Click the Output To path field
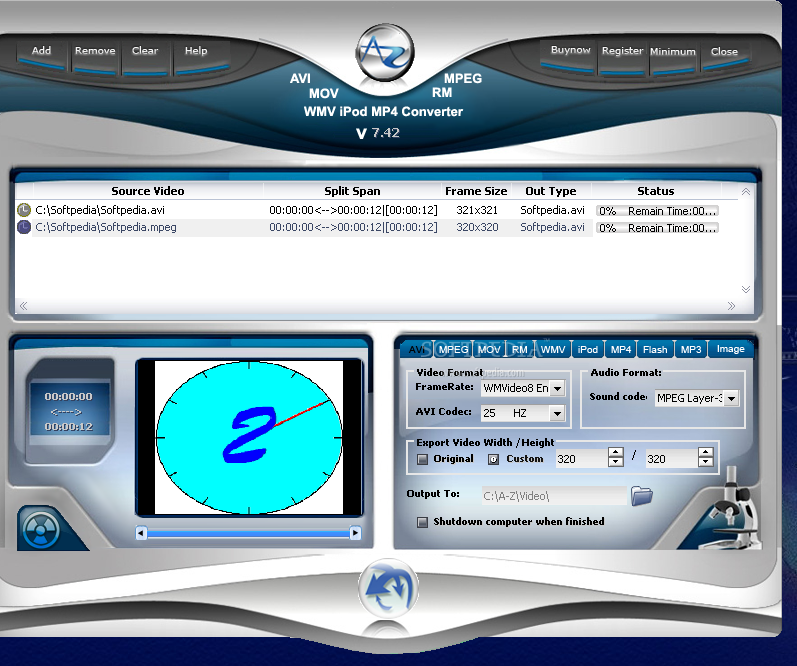Viewport: 797px width, 666px height. click(x=554, y=496)
